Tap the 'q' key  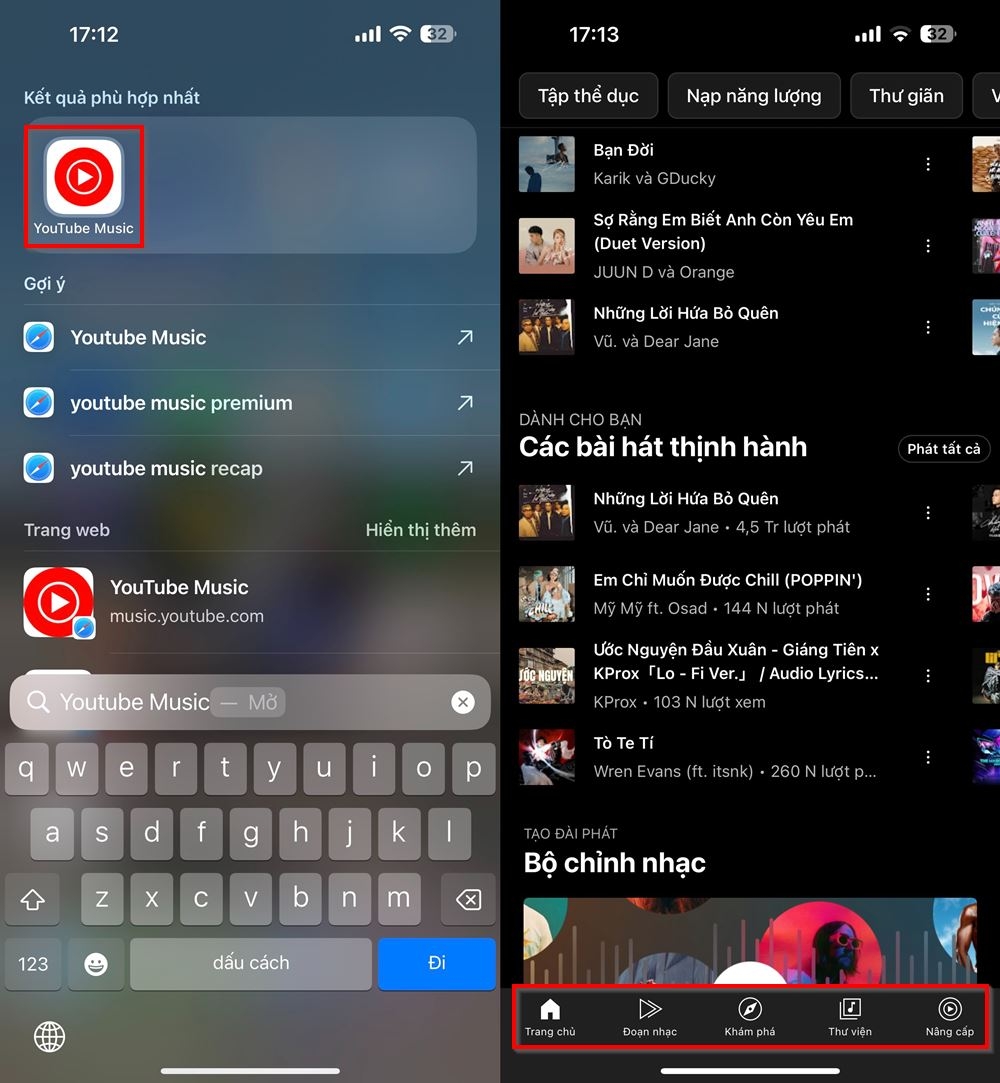(x=26, y=768)
